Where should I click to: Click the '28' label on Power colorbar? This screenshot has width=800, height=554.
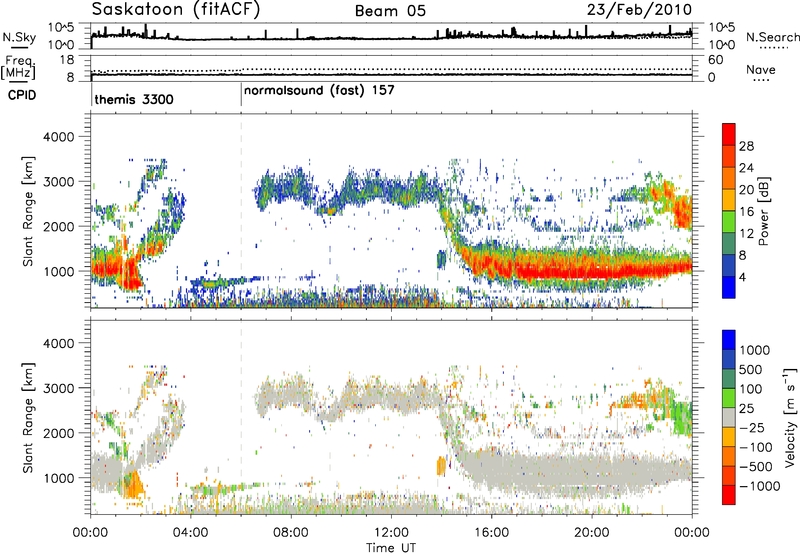click(x=746, y=146)
